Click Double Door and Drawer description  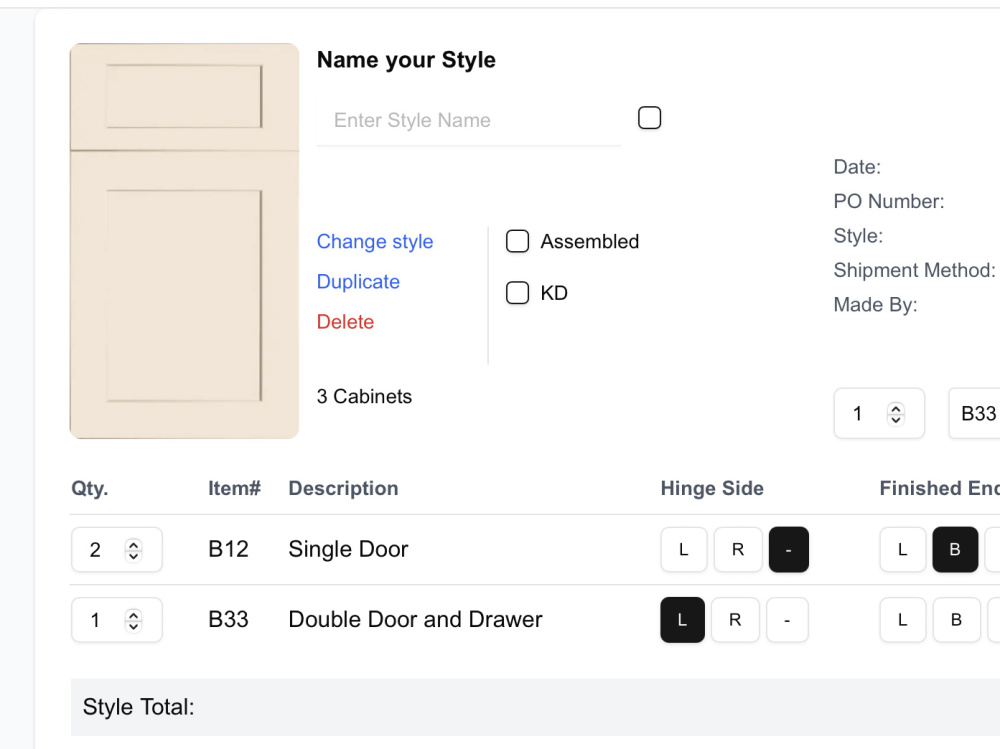tap(415, 619)
